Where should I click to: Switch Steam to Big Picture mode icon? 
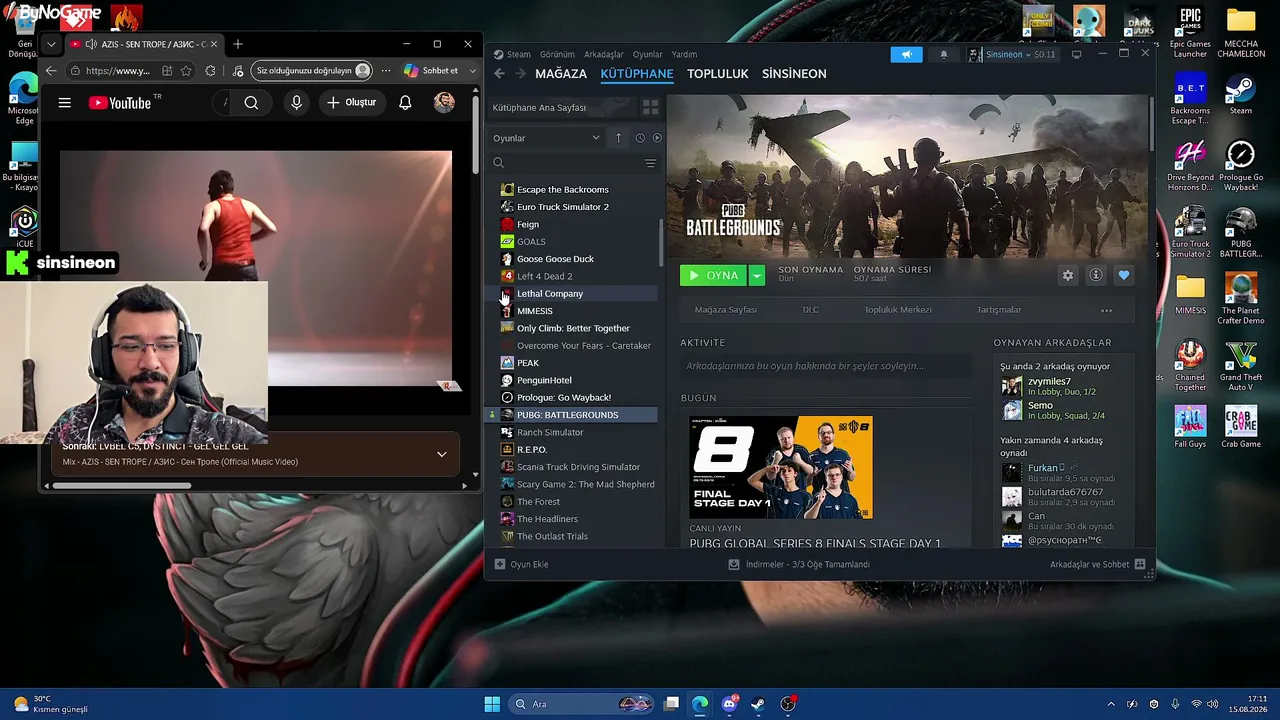pos(1076,54)
